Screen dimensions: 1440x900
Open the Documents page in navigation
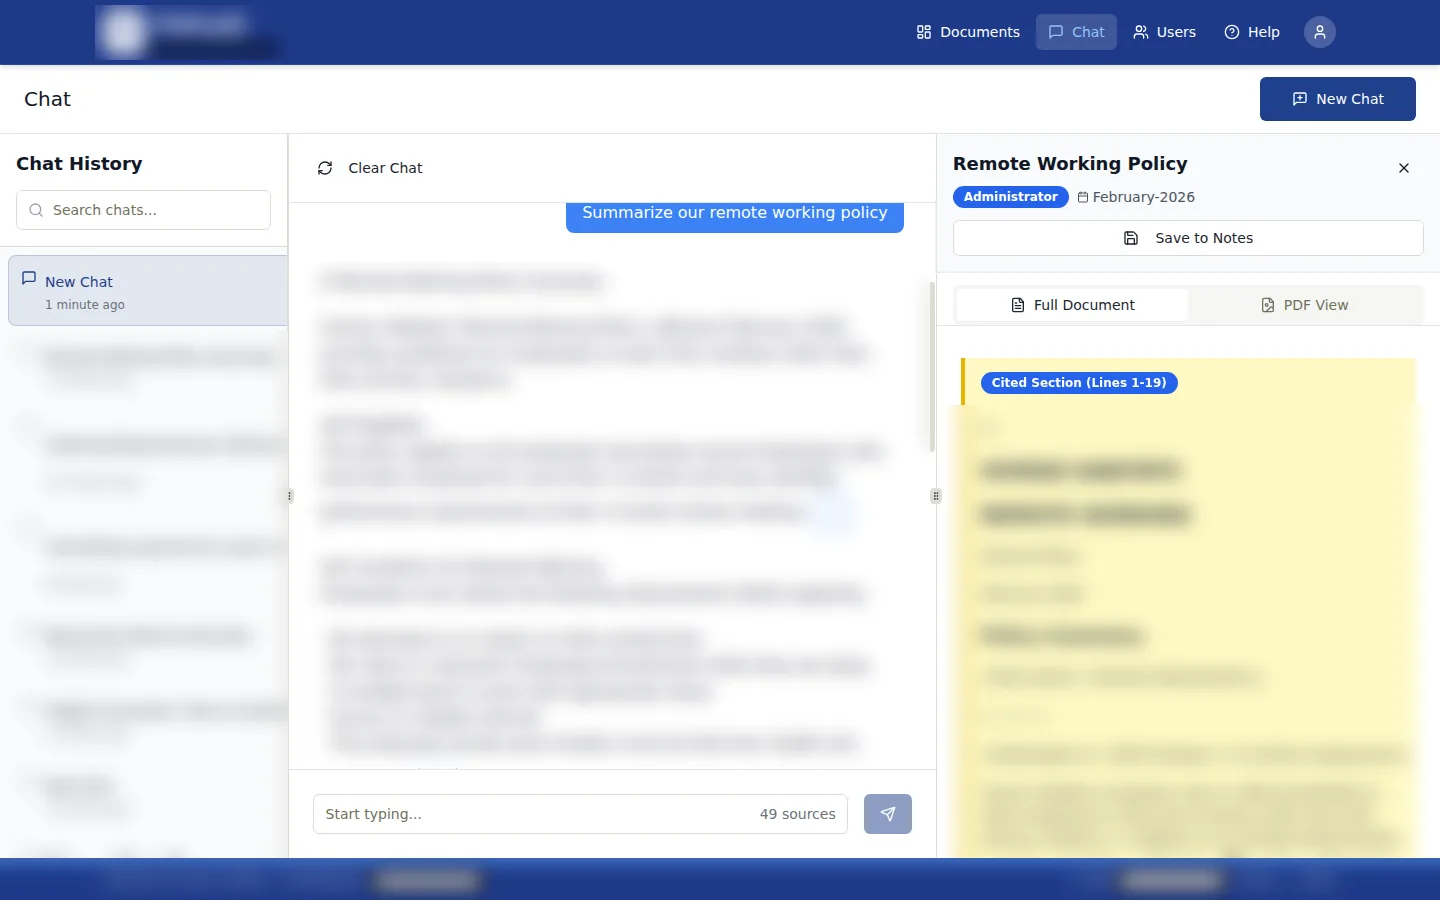967,32
